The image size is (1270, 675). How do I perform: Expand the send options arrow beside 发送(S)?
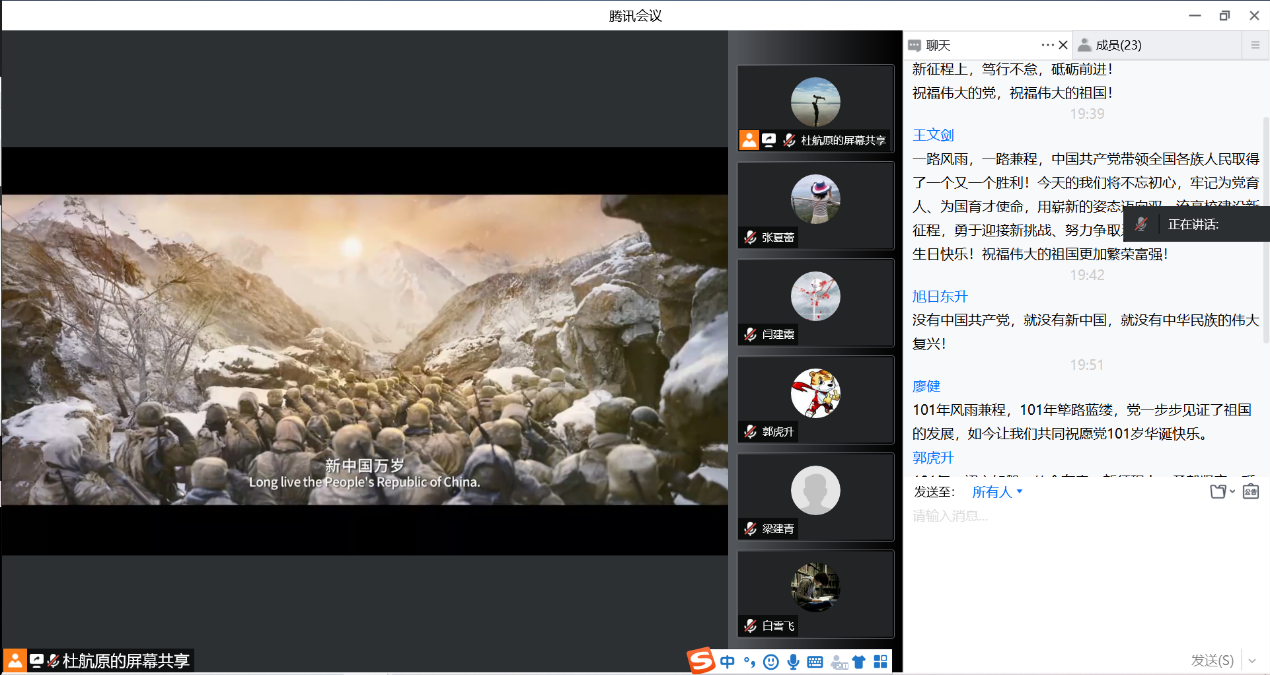[1251, 660]
